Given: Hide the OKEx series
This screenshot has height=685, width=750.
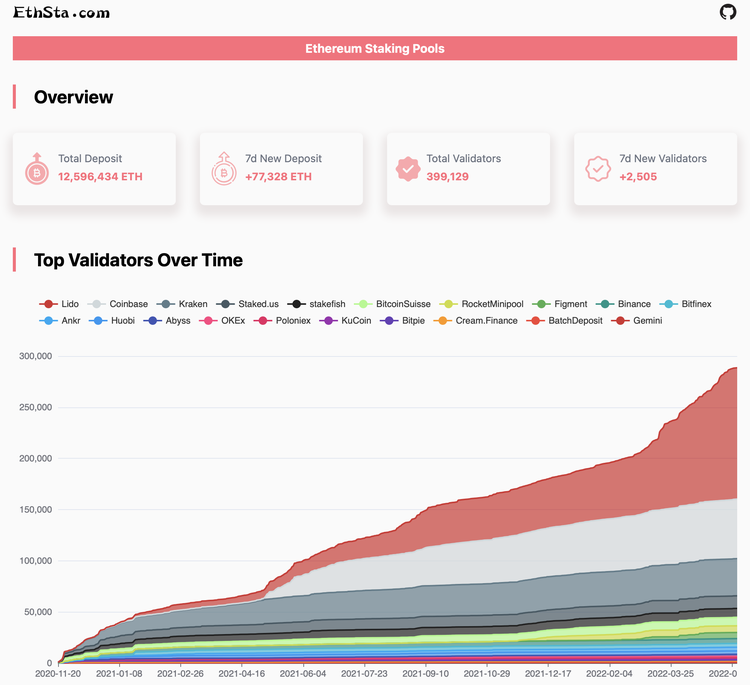Looking at the screenshot, I should coord(222,320).
